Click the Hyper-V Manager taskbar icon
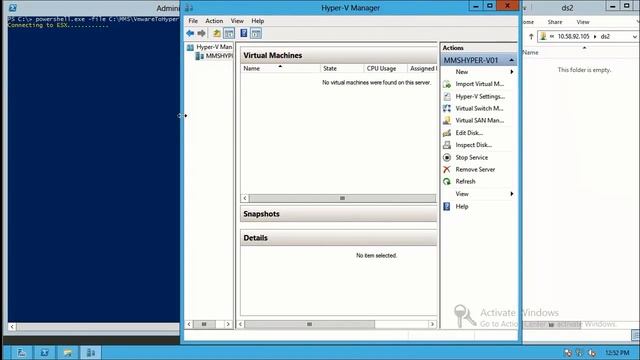This screenshot has width=640, height=360. 91,353
